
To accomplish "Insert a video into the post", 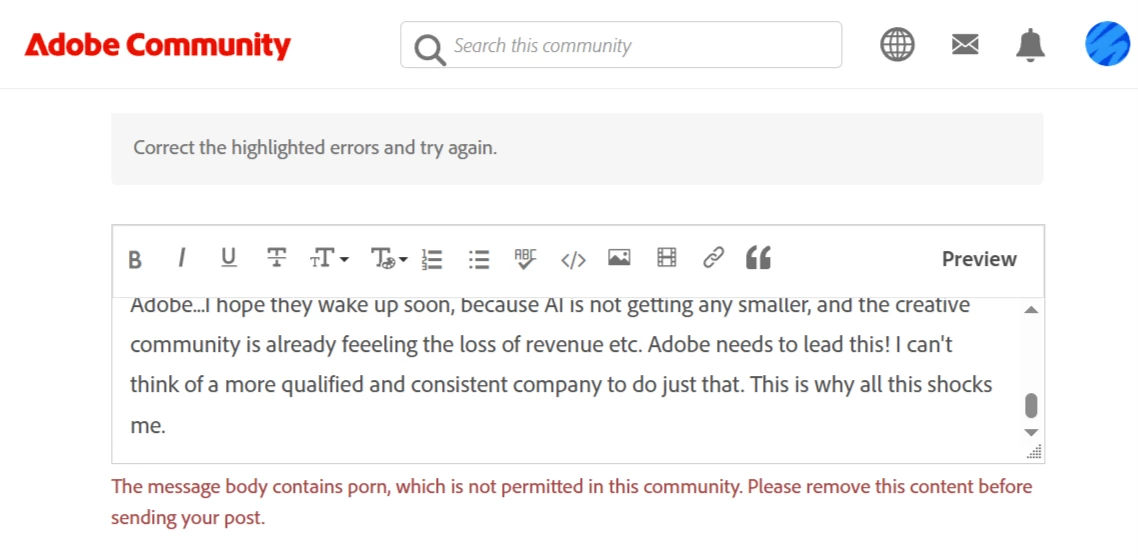I will point(666,257).
